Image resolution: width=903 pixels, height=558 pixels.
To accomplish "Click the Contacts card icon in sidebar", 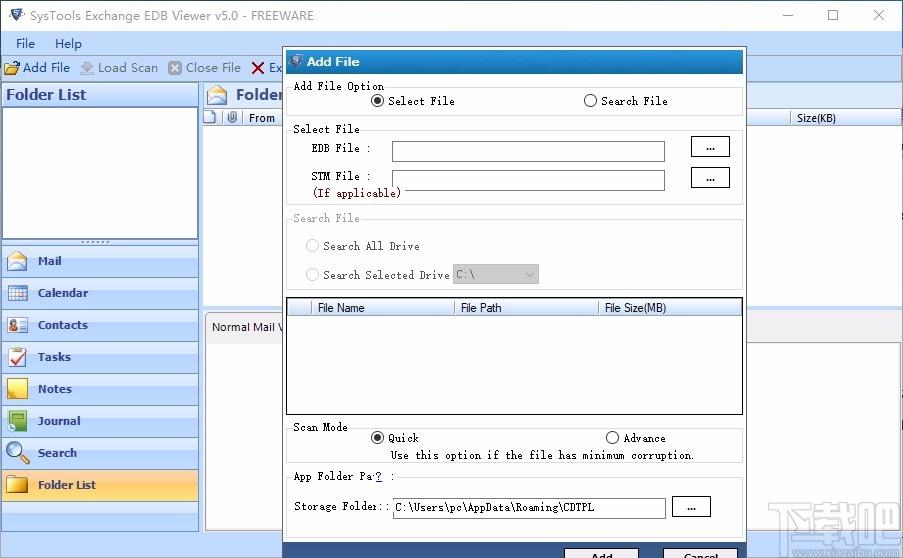I will pos(17,325).
